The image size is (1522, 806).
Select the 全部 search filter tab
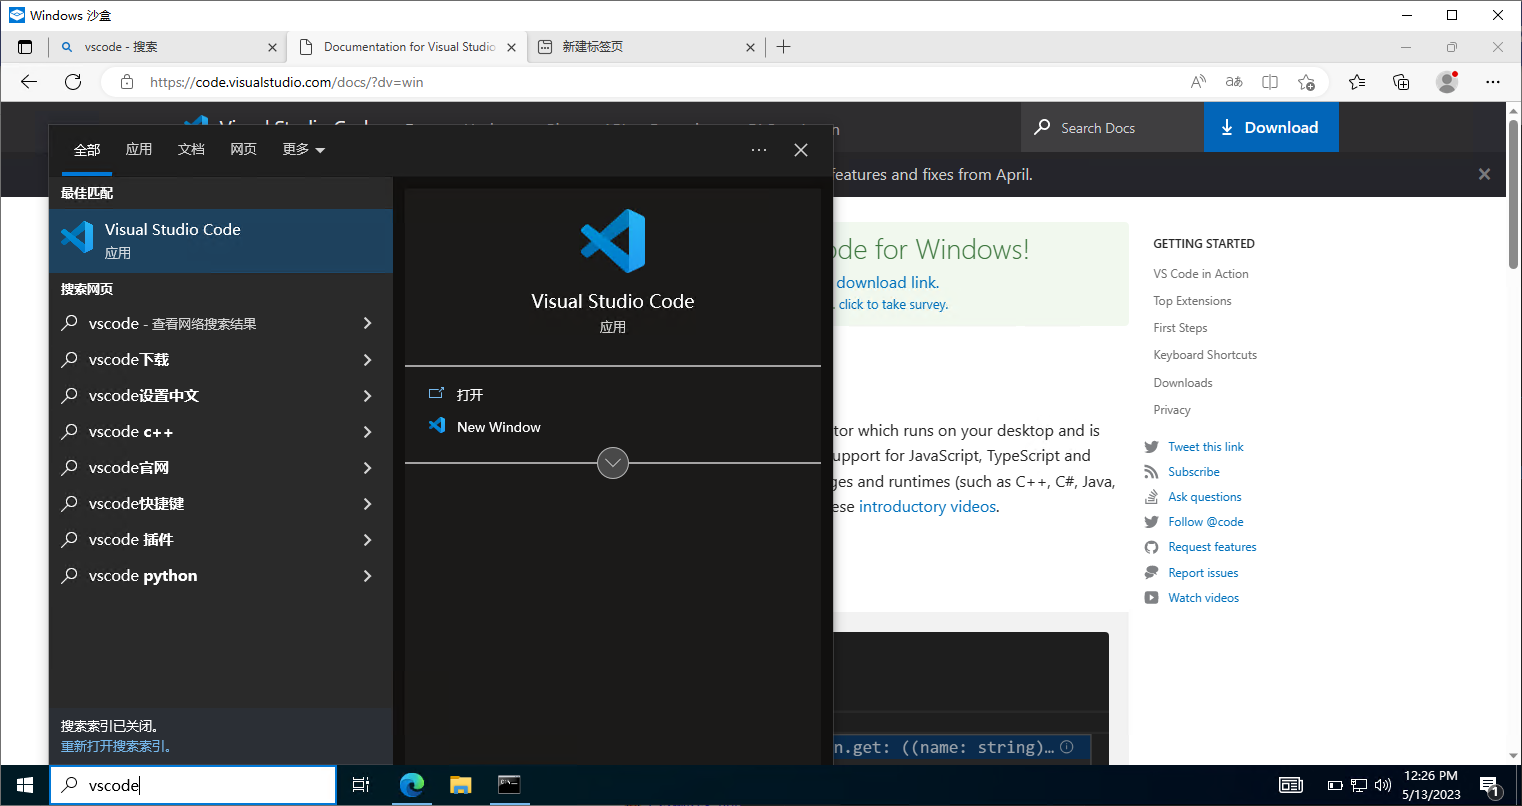tap(87, 149)
